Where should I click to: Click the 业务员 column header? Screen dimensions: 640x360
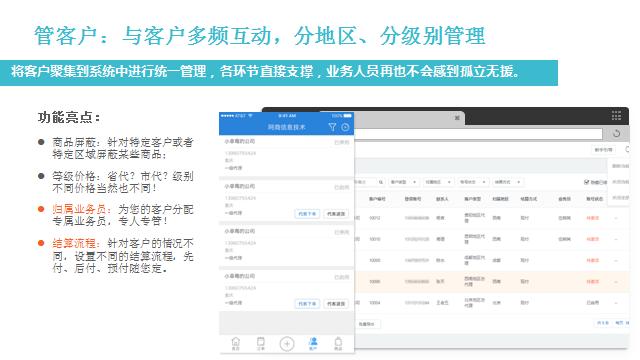coord(564,199)
